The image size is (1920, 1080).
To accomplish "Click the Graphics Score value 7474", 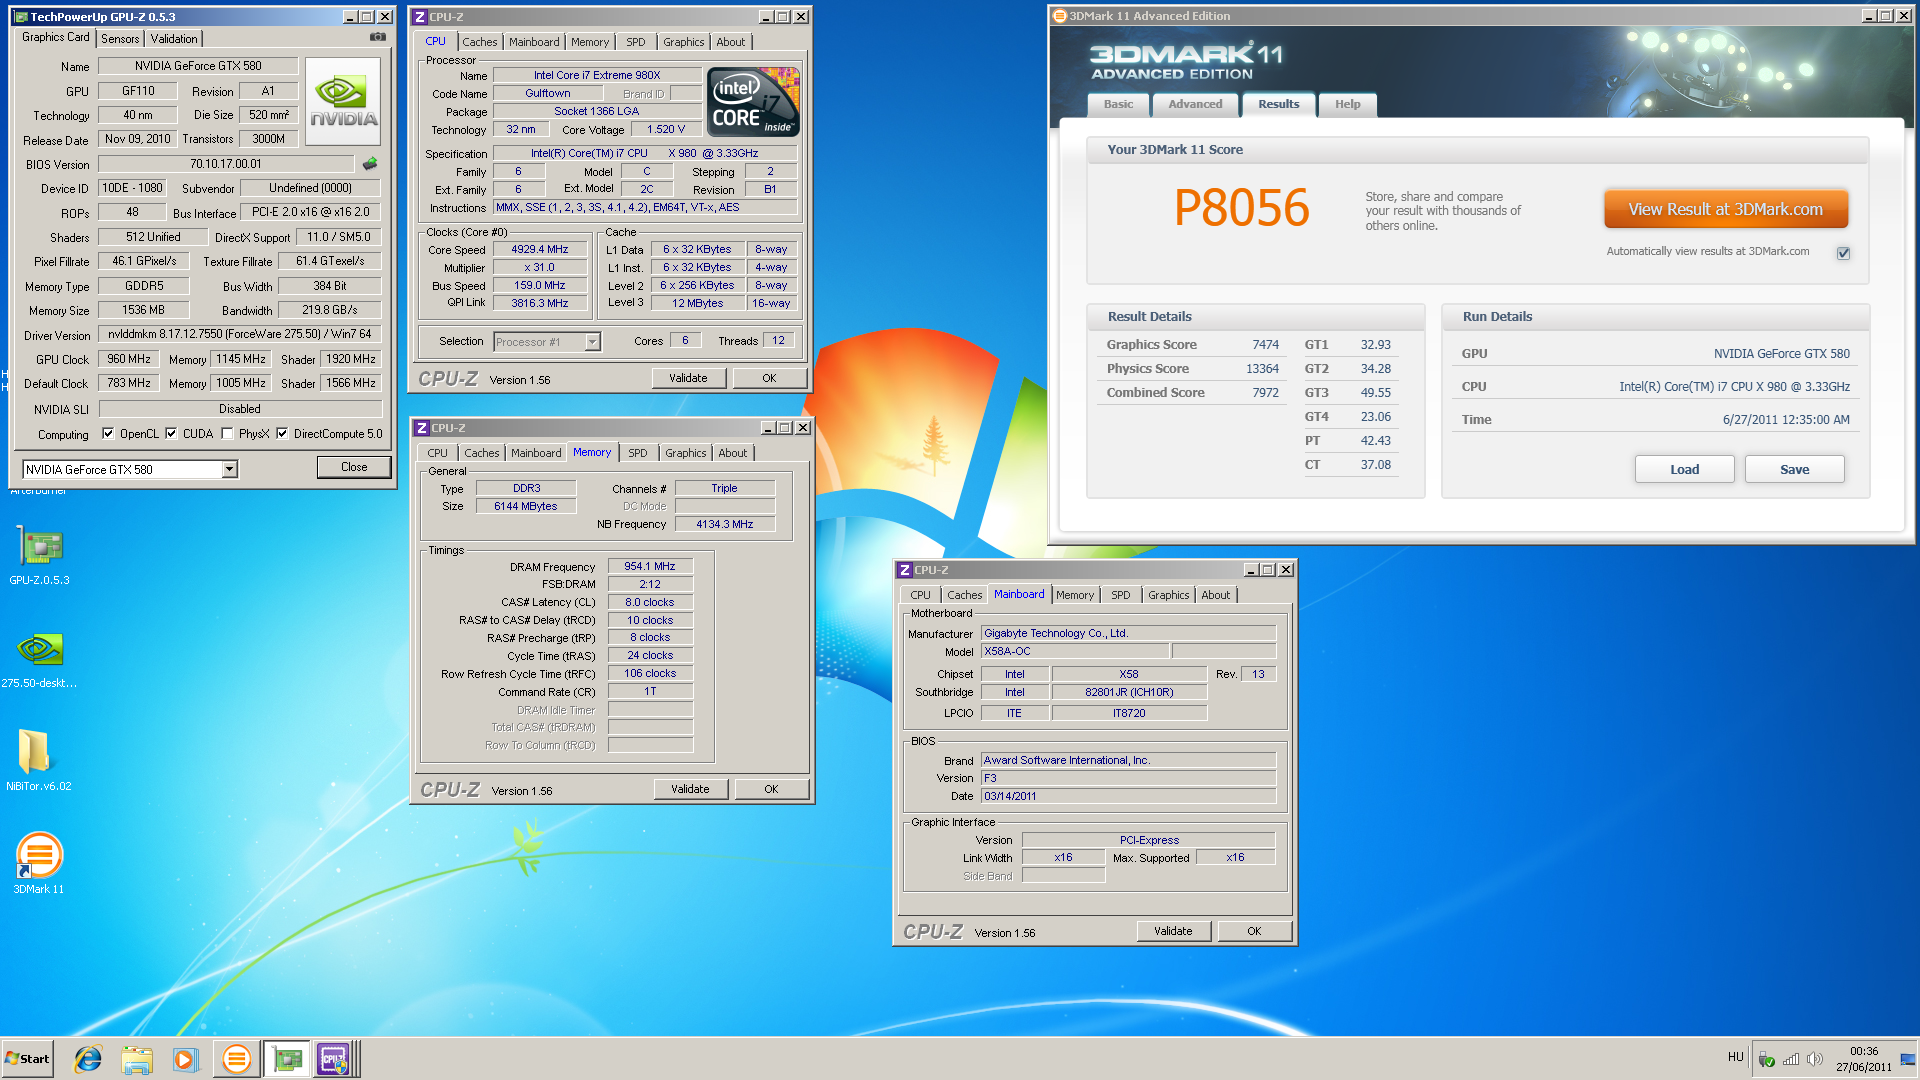I will 1265,345.
